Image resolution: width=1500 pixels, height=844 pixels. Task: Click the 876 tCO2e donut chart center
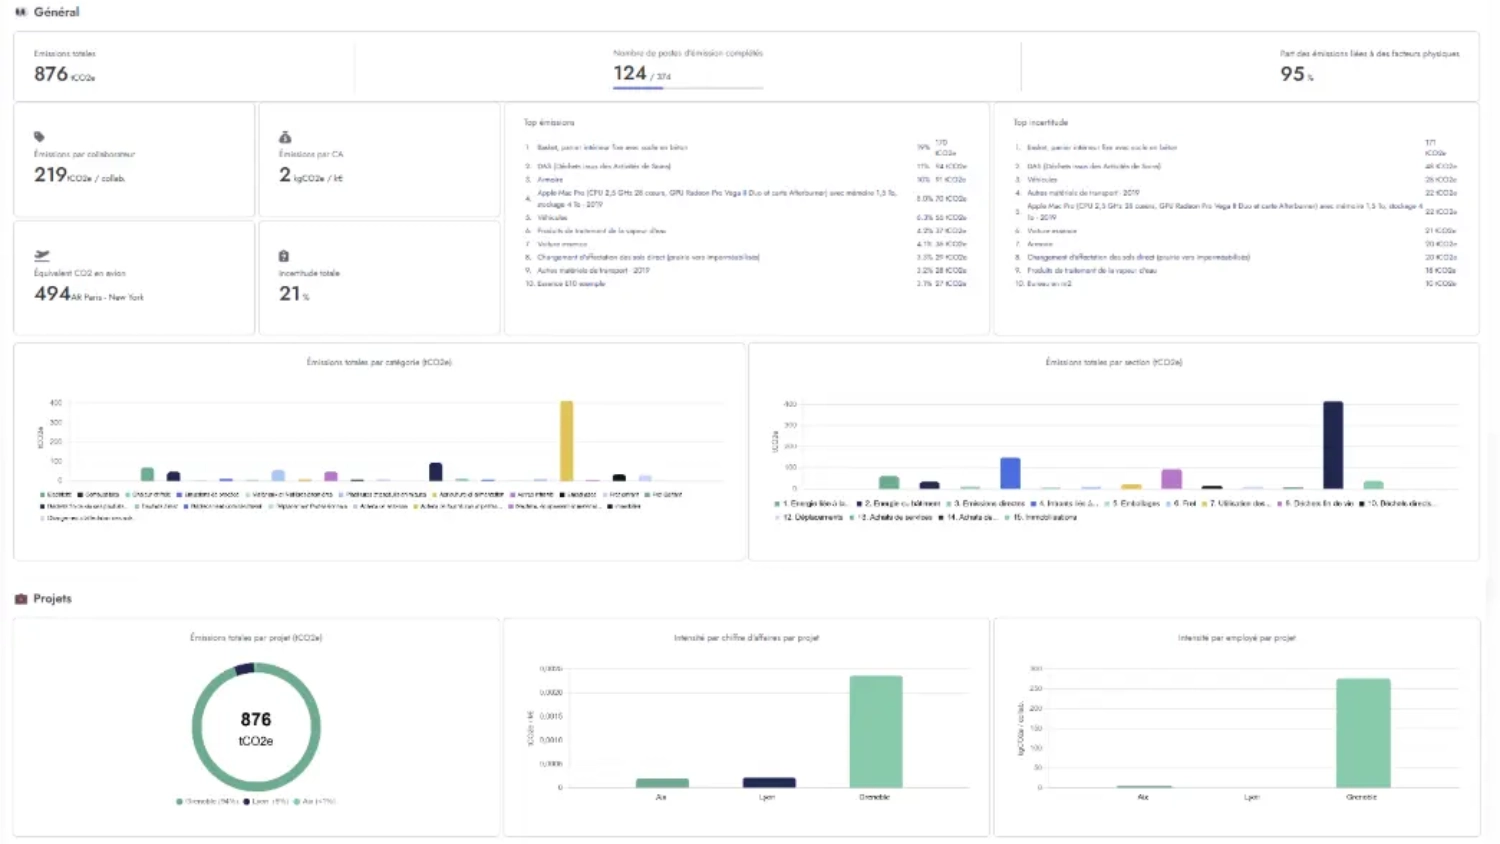[256, 728]
